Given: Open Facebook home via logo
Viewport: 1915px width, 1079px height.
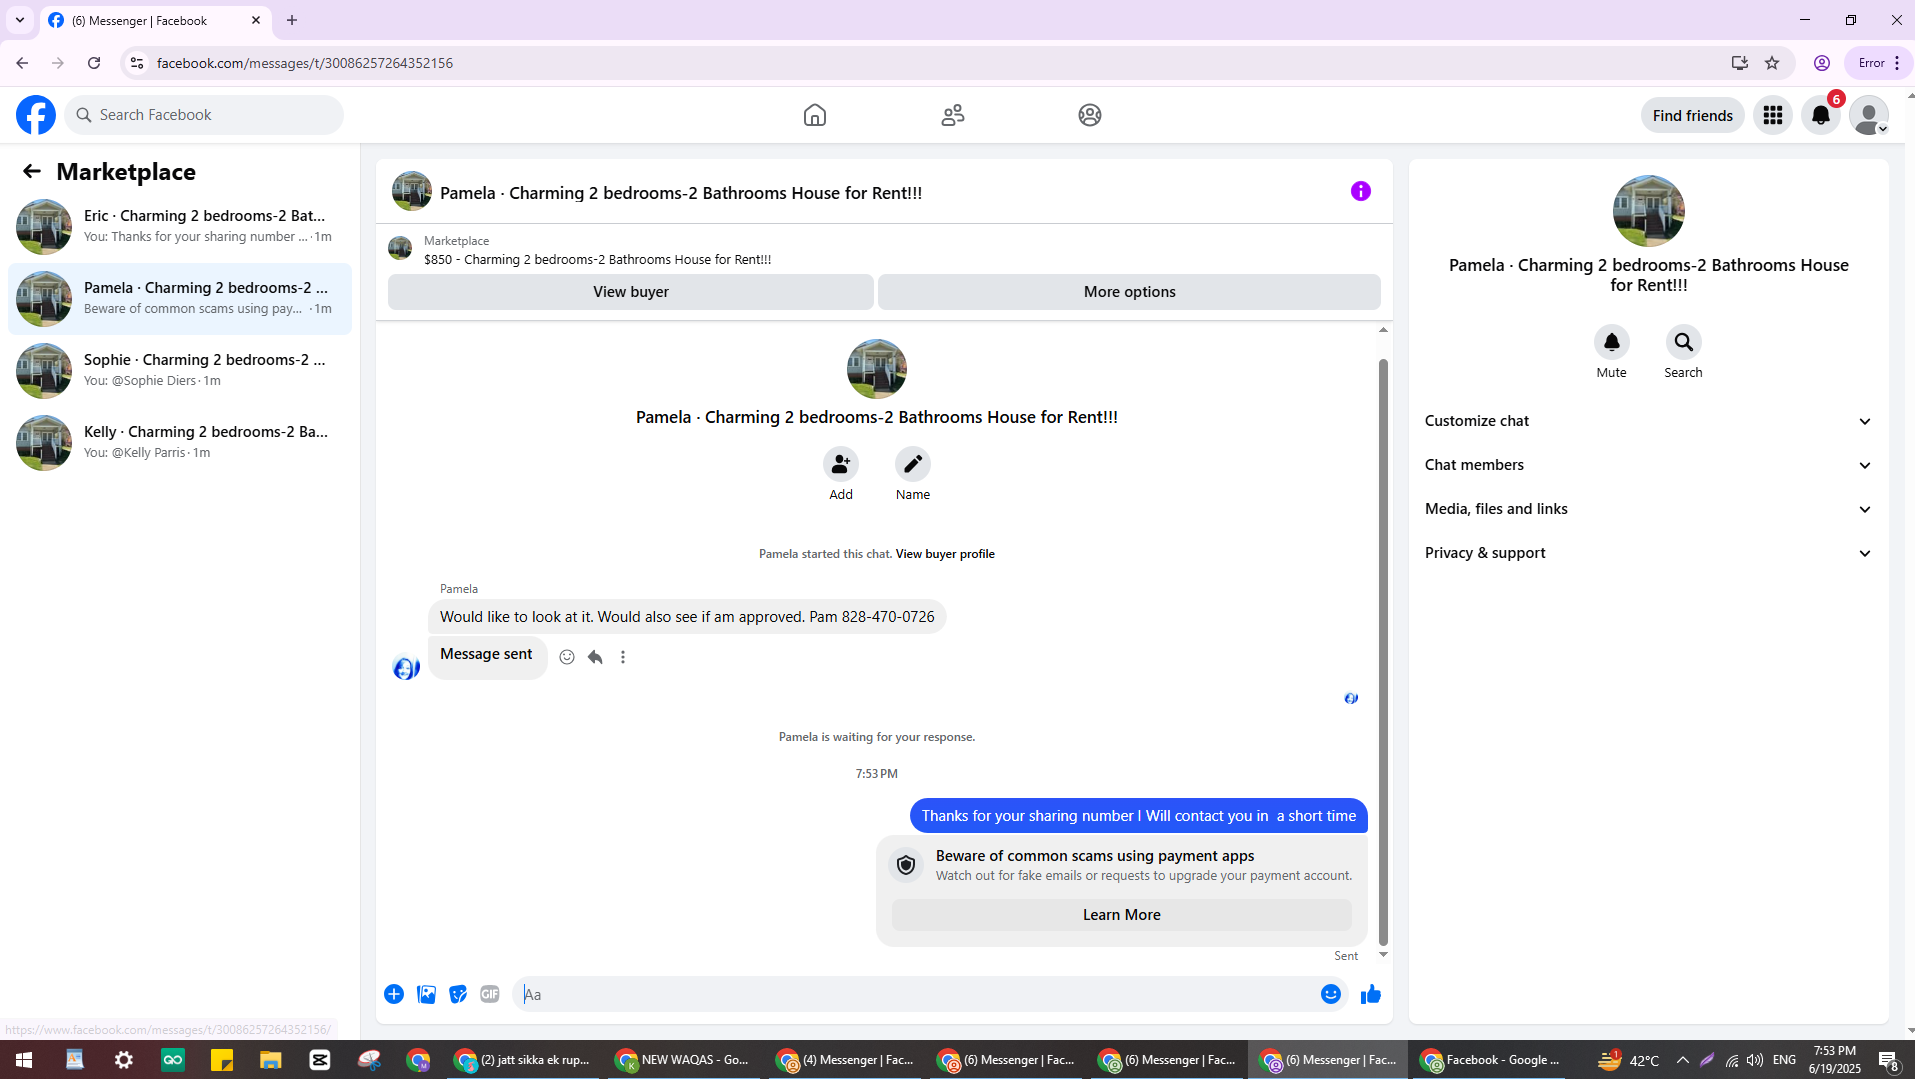Looking at the screenshot, I should (36, 115).
